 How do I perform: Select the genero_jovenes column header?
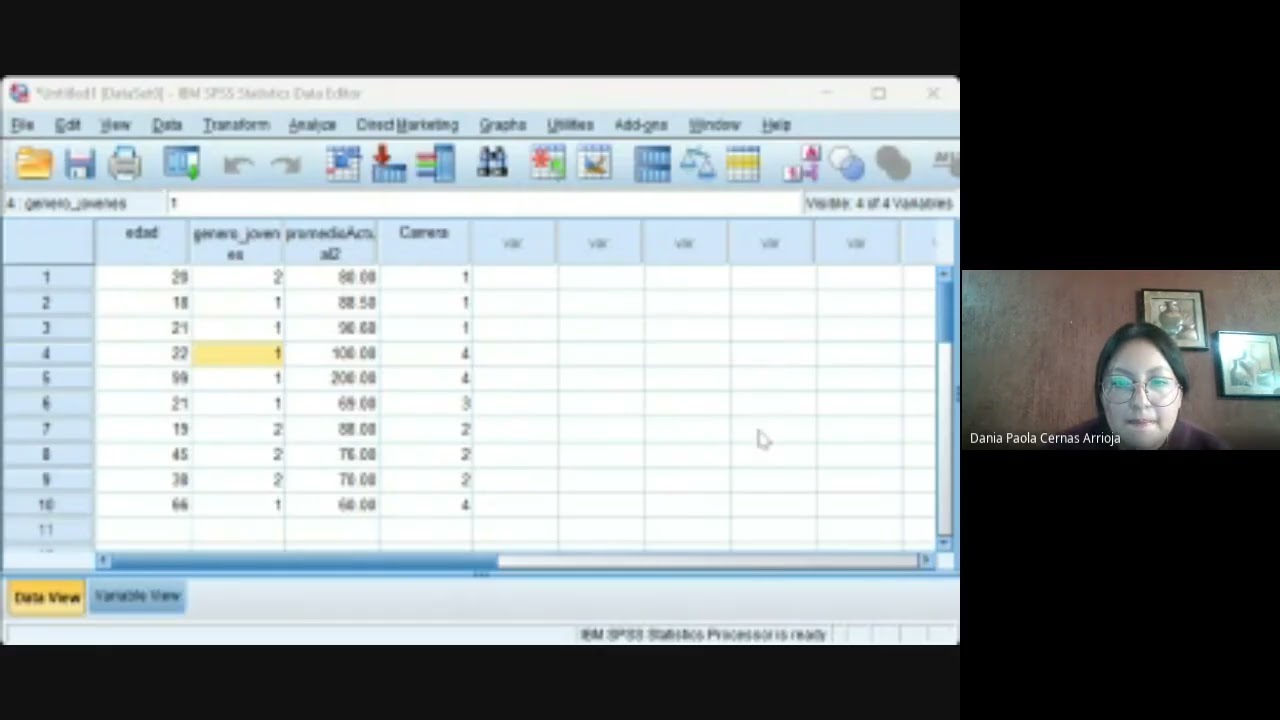(x=236, y=242)
